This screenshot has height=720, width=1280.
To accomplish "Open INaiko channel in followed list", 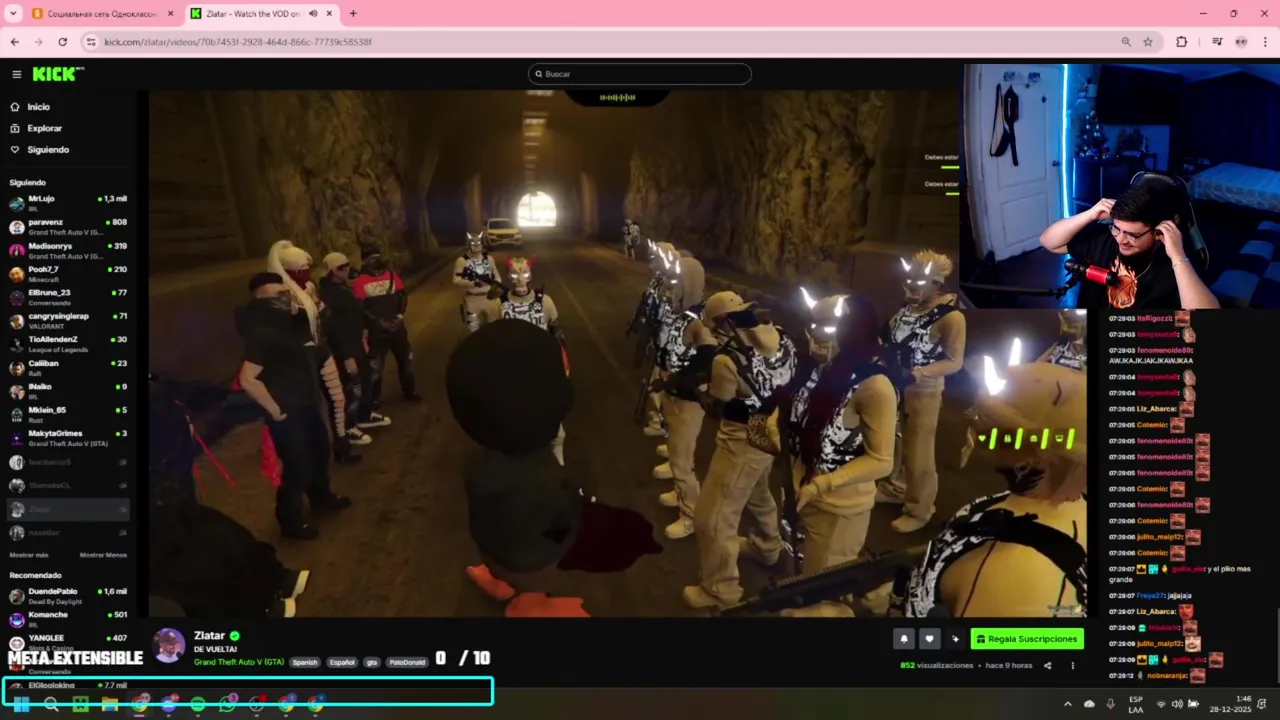I will click(68, 390).
